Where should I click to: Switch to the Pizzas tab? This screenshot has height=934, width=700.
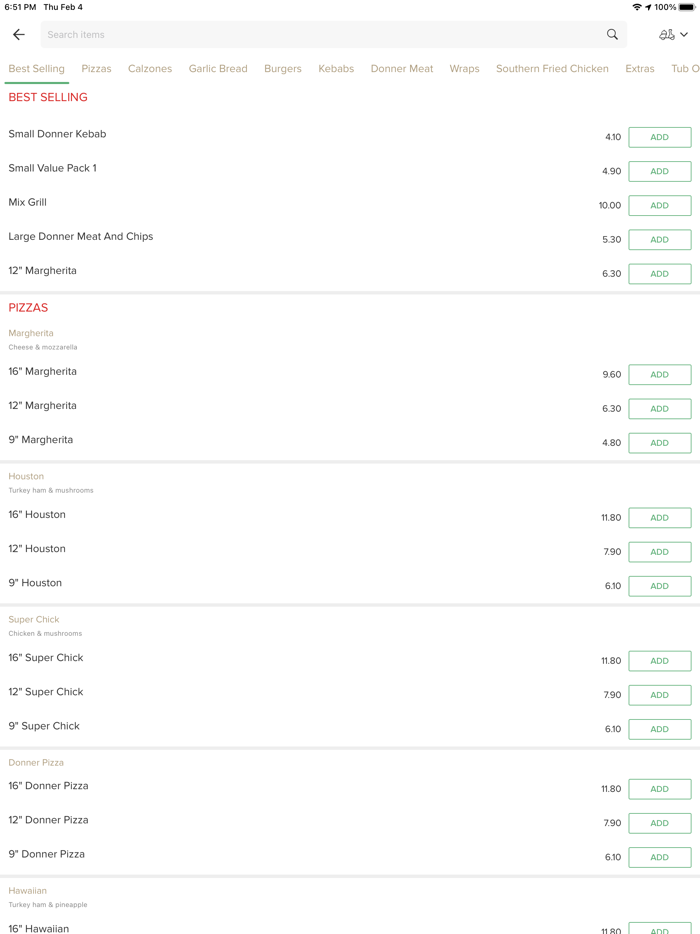point(96,69)
